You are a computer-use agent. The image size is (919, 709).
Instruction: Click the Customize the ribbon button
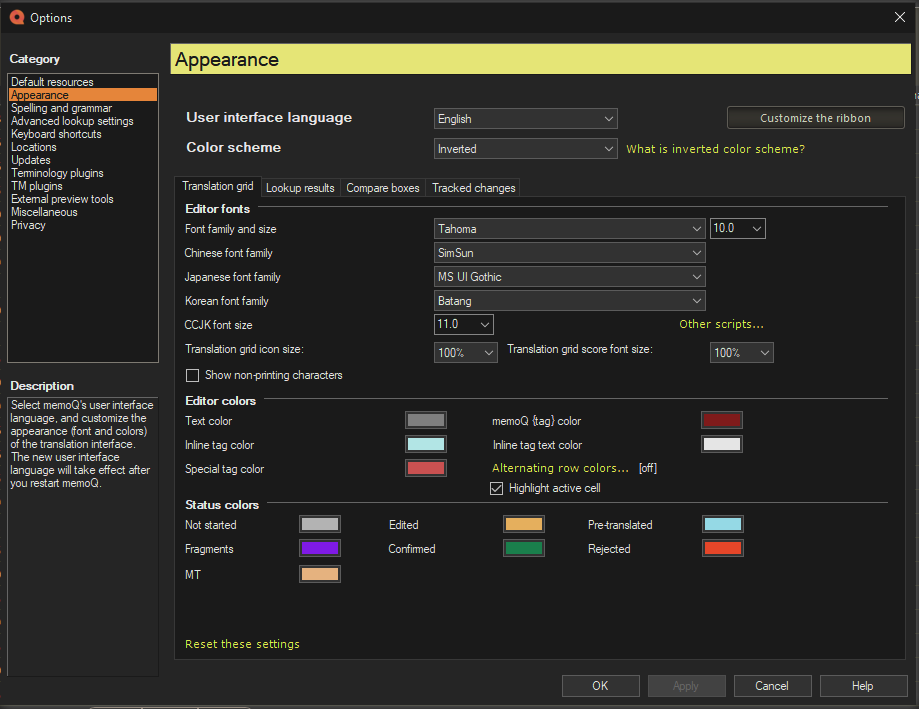click(x=815, y=117)
